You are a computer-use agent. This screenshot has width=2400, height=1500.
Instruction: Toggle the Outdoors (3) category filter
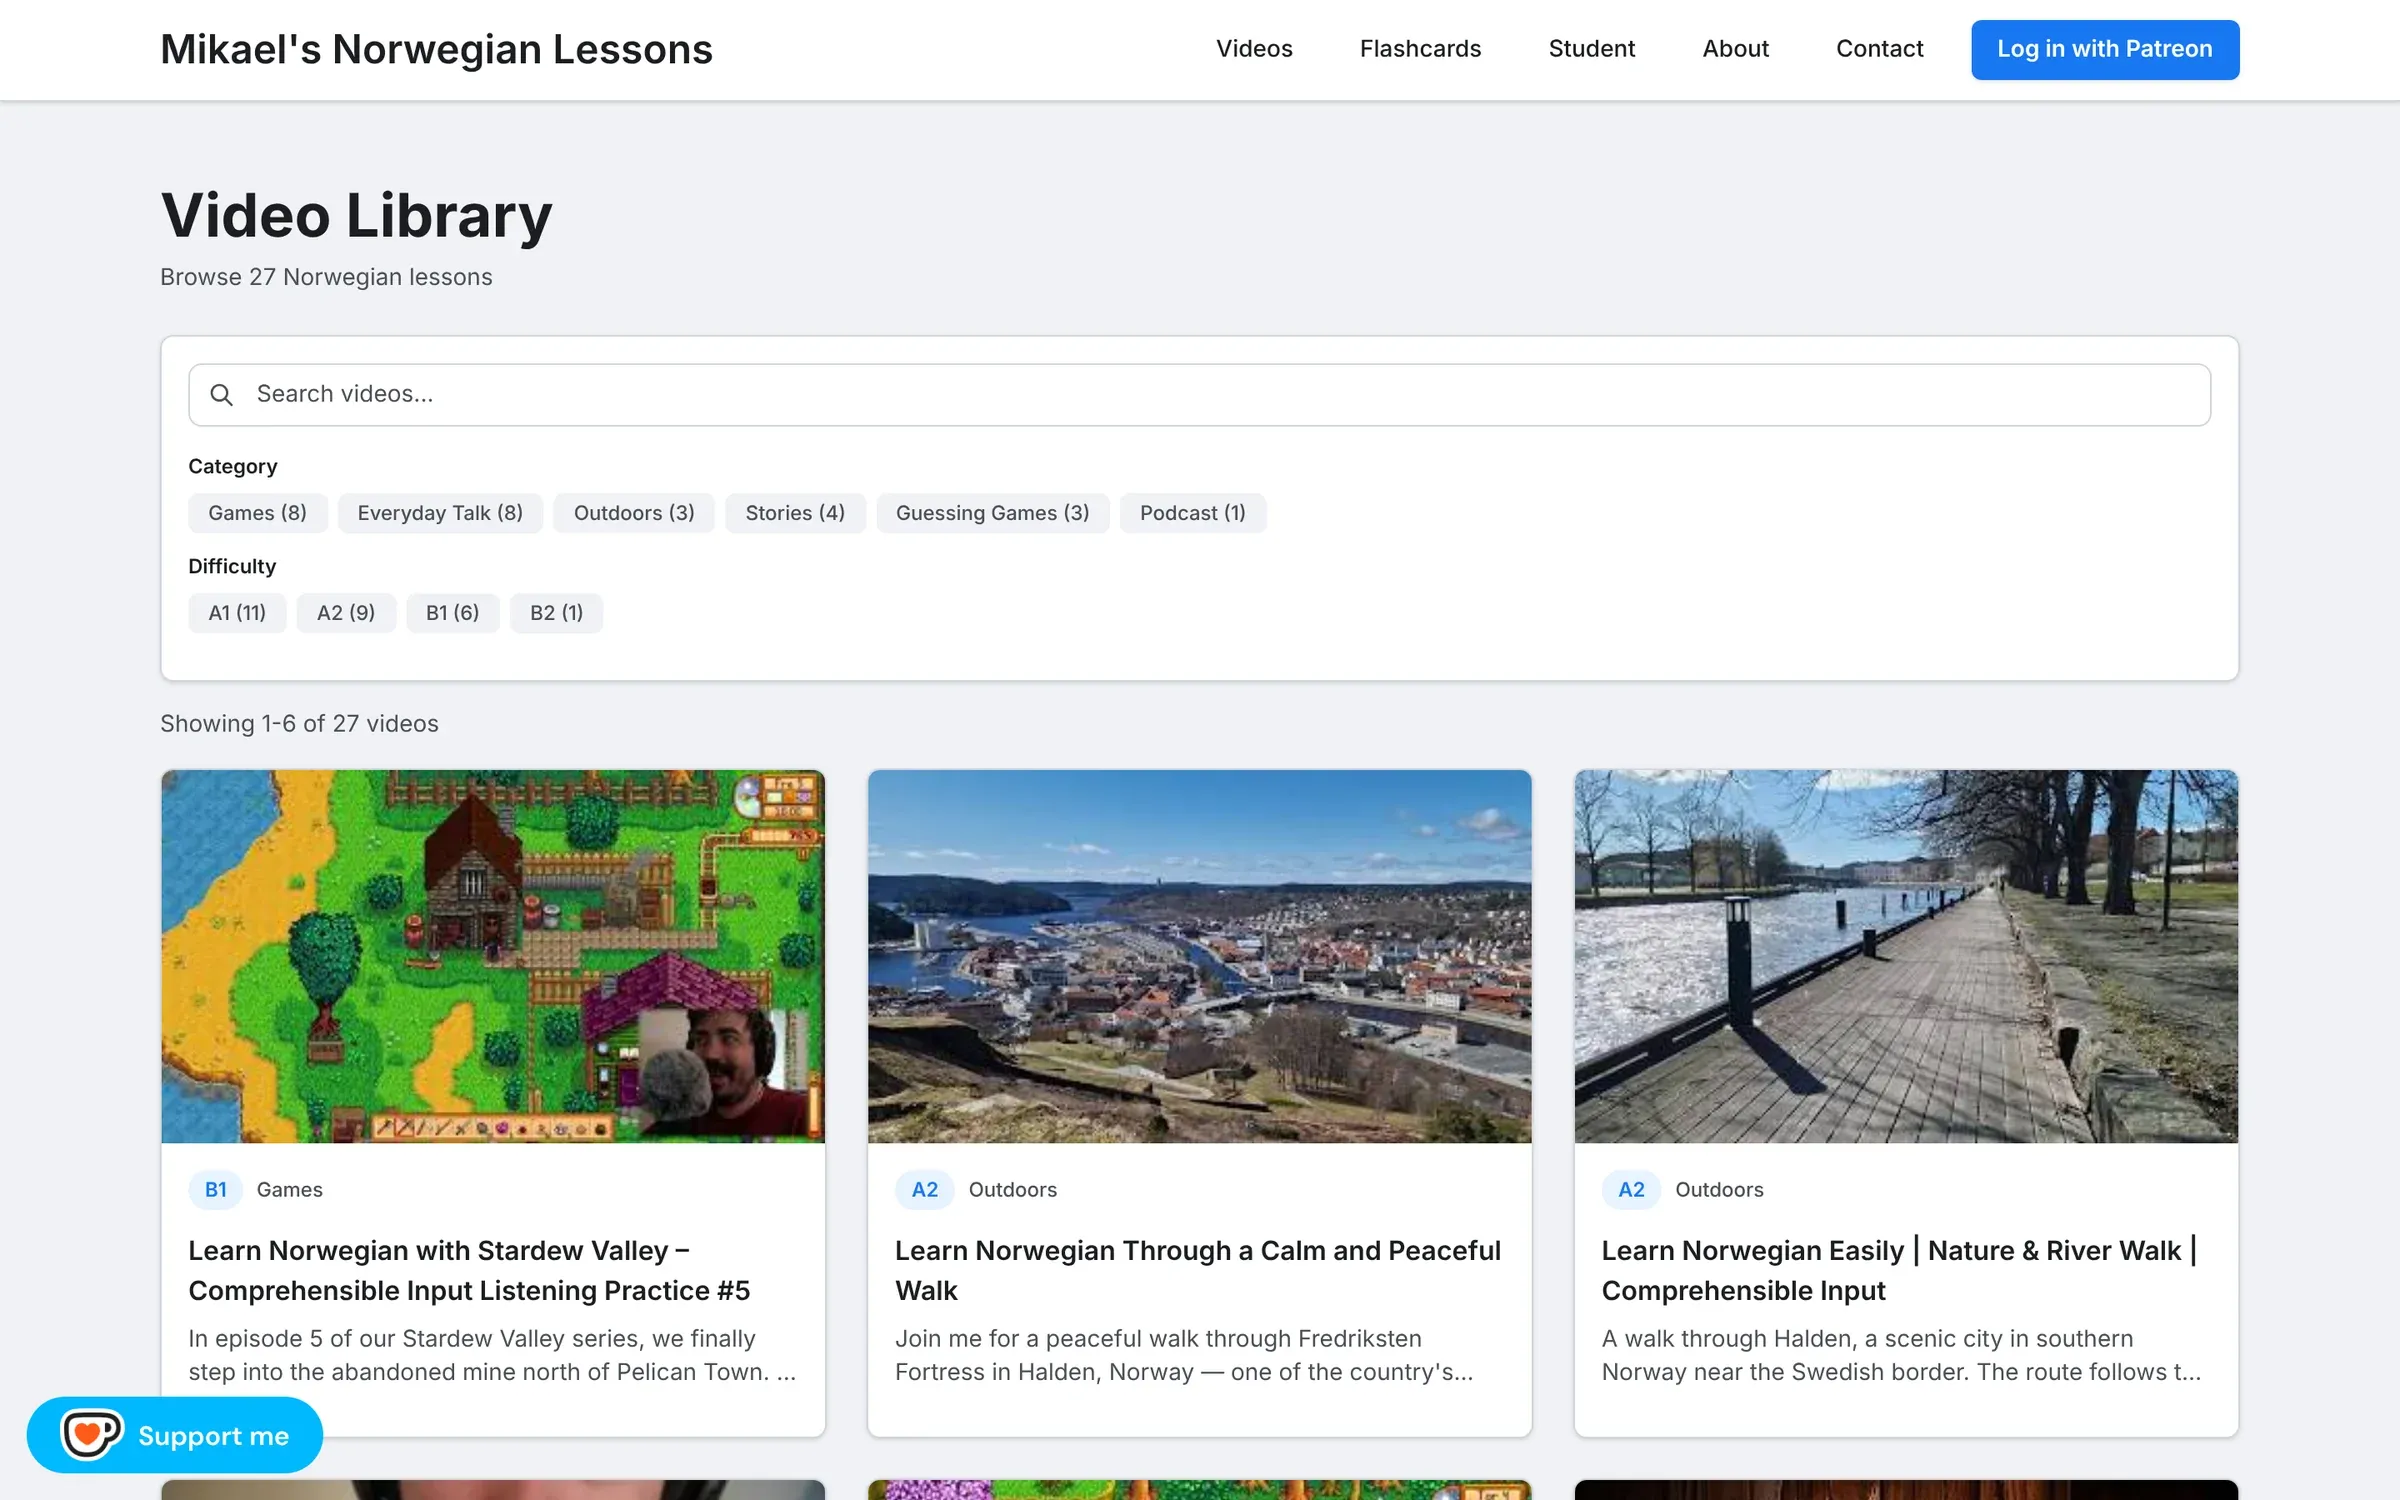tap(634, 513)
